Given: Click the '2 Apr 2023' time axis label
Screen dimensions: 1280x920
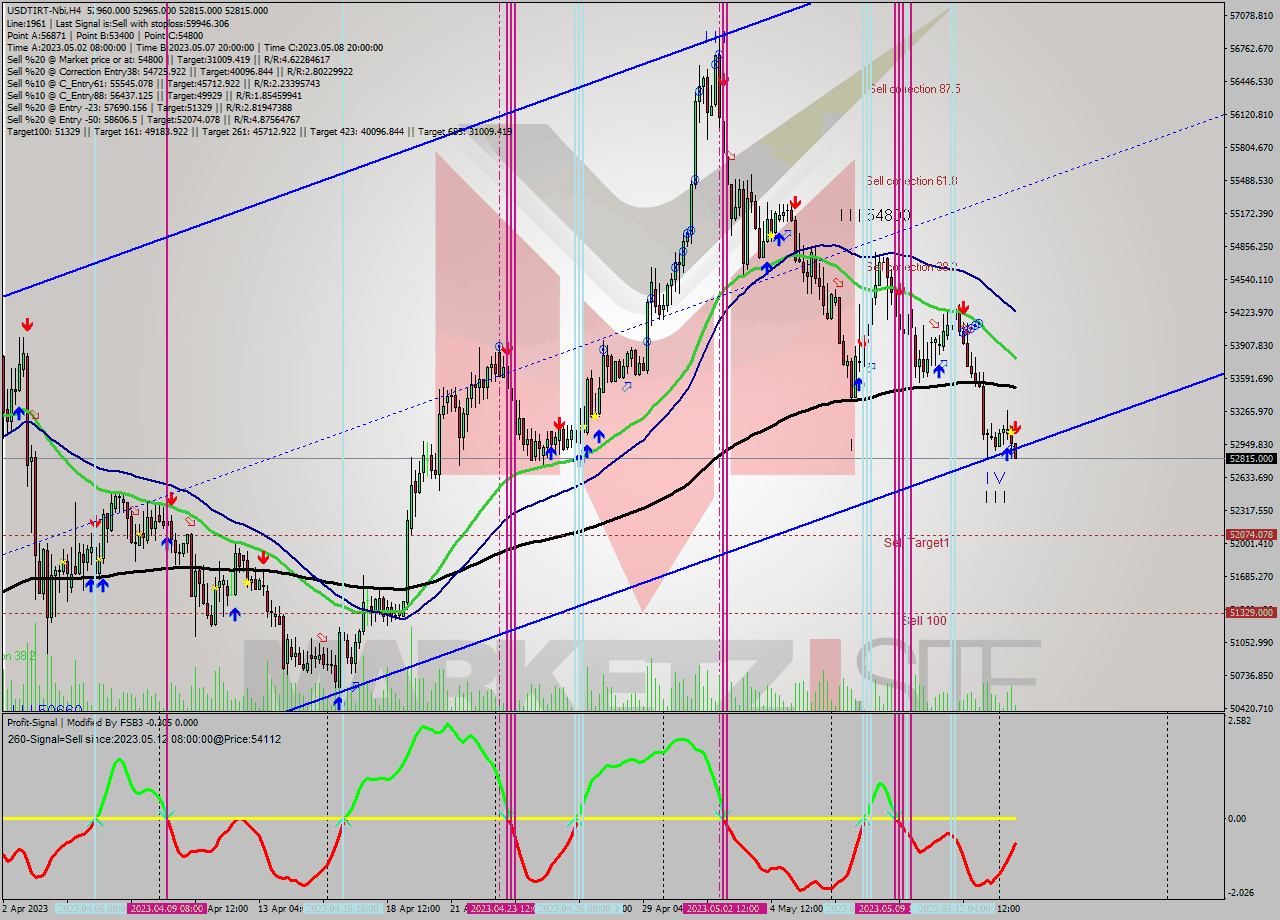Looking at the screenshot, I should (24, 909).
